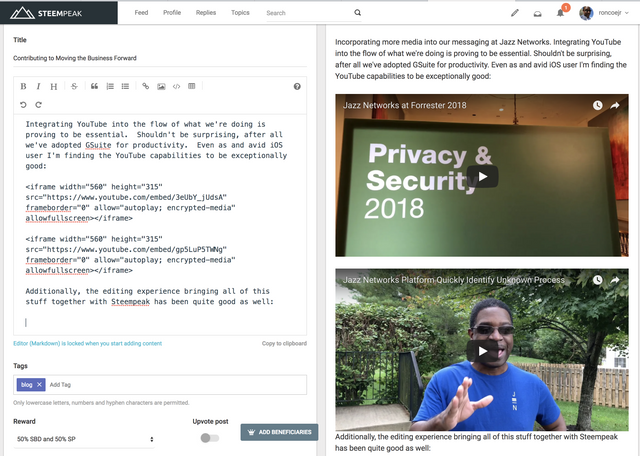Screen dimensions: 640x456
Task: Insert a code block
Action: pos(176,86)
